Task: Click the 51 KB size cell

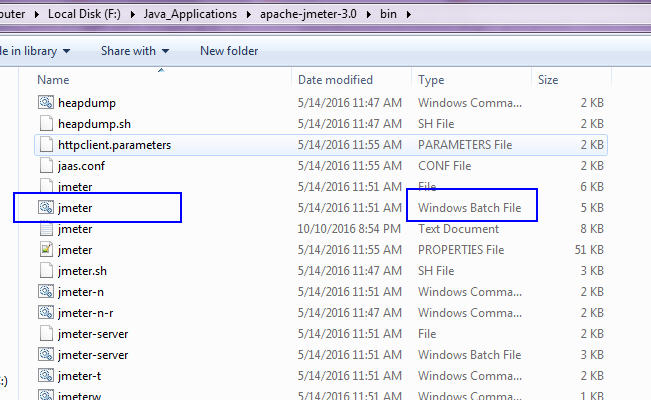Action: click(x=589, y=250)
